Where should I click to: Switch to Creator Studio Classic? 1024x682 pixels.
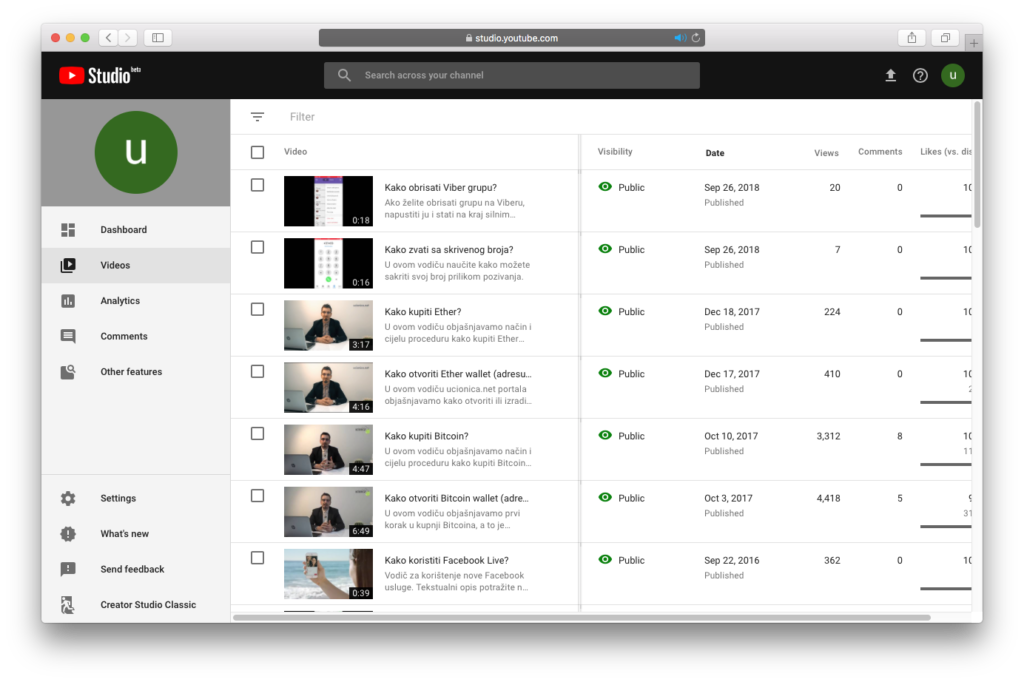click(148, 605)
